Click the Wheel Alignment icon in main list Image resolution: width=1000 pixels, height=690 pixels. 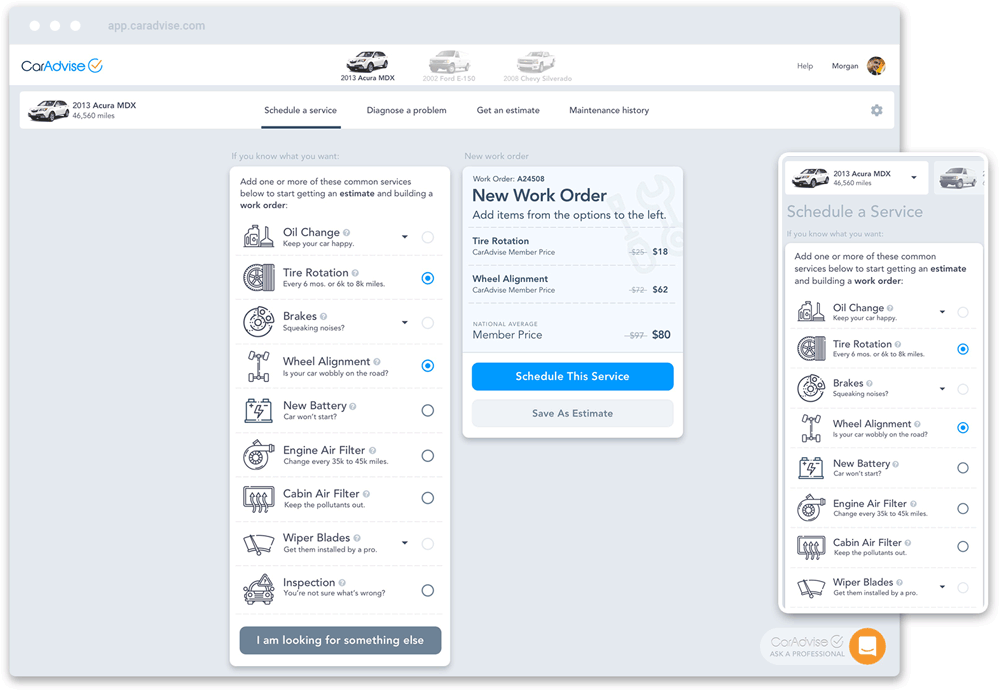tap(258, 366)
